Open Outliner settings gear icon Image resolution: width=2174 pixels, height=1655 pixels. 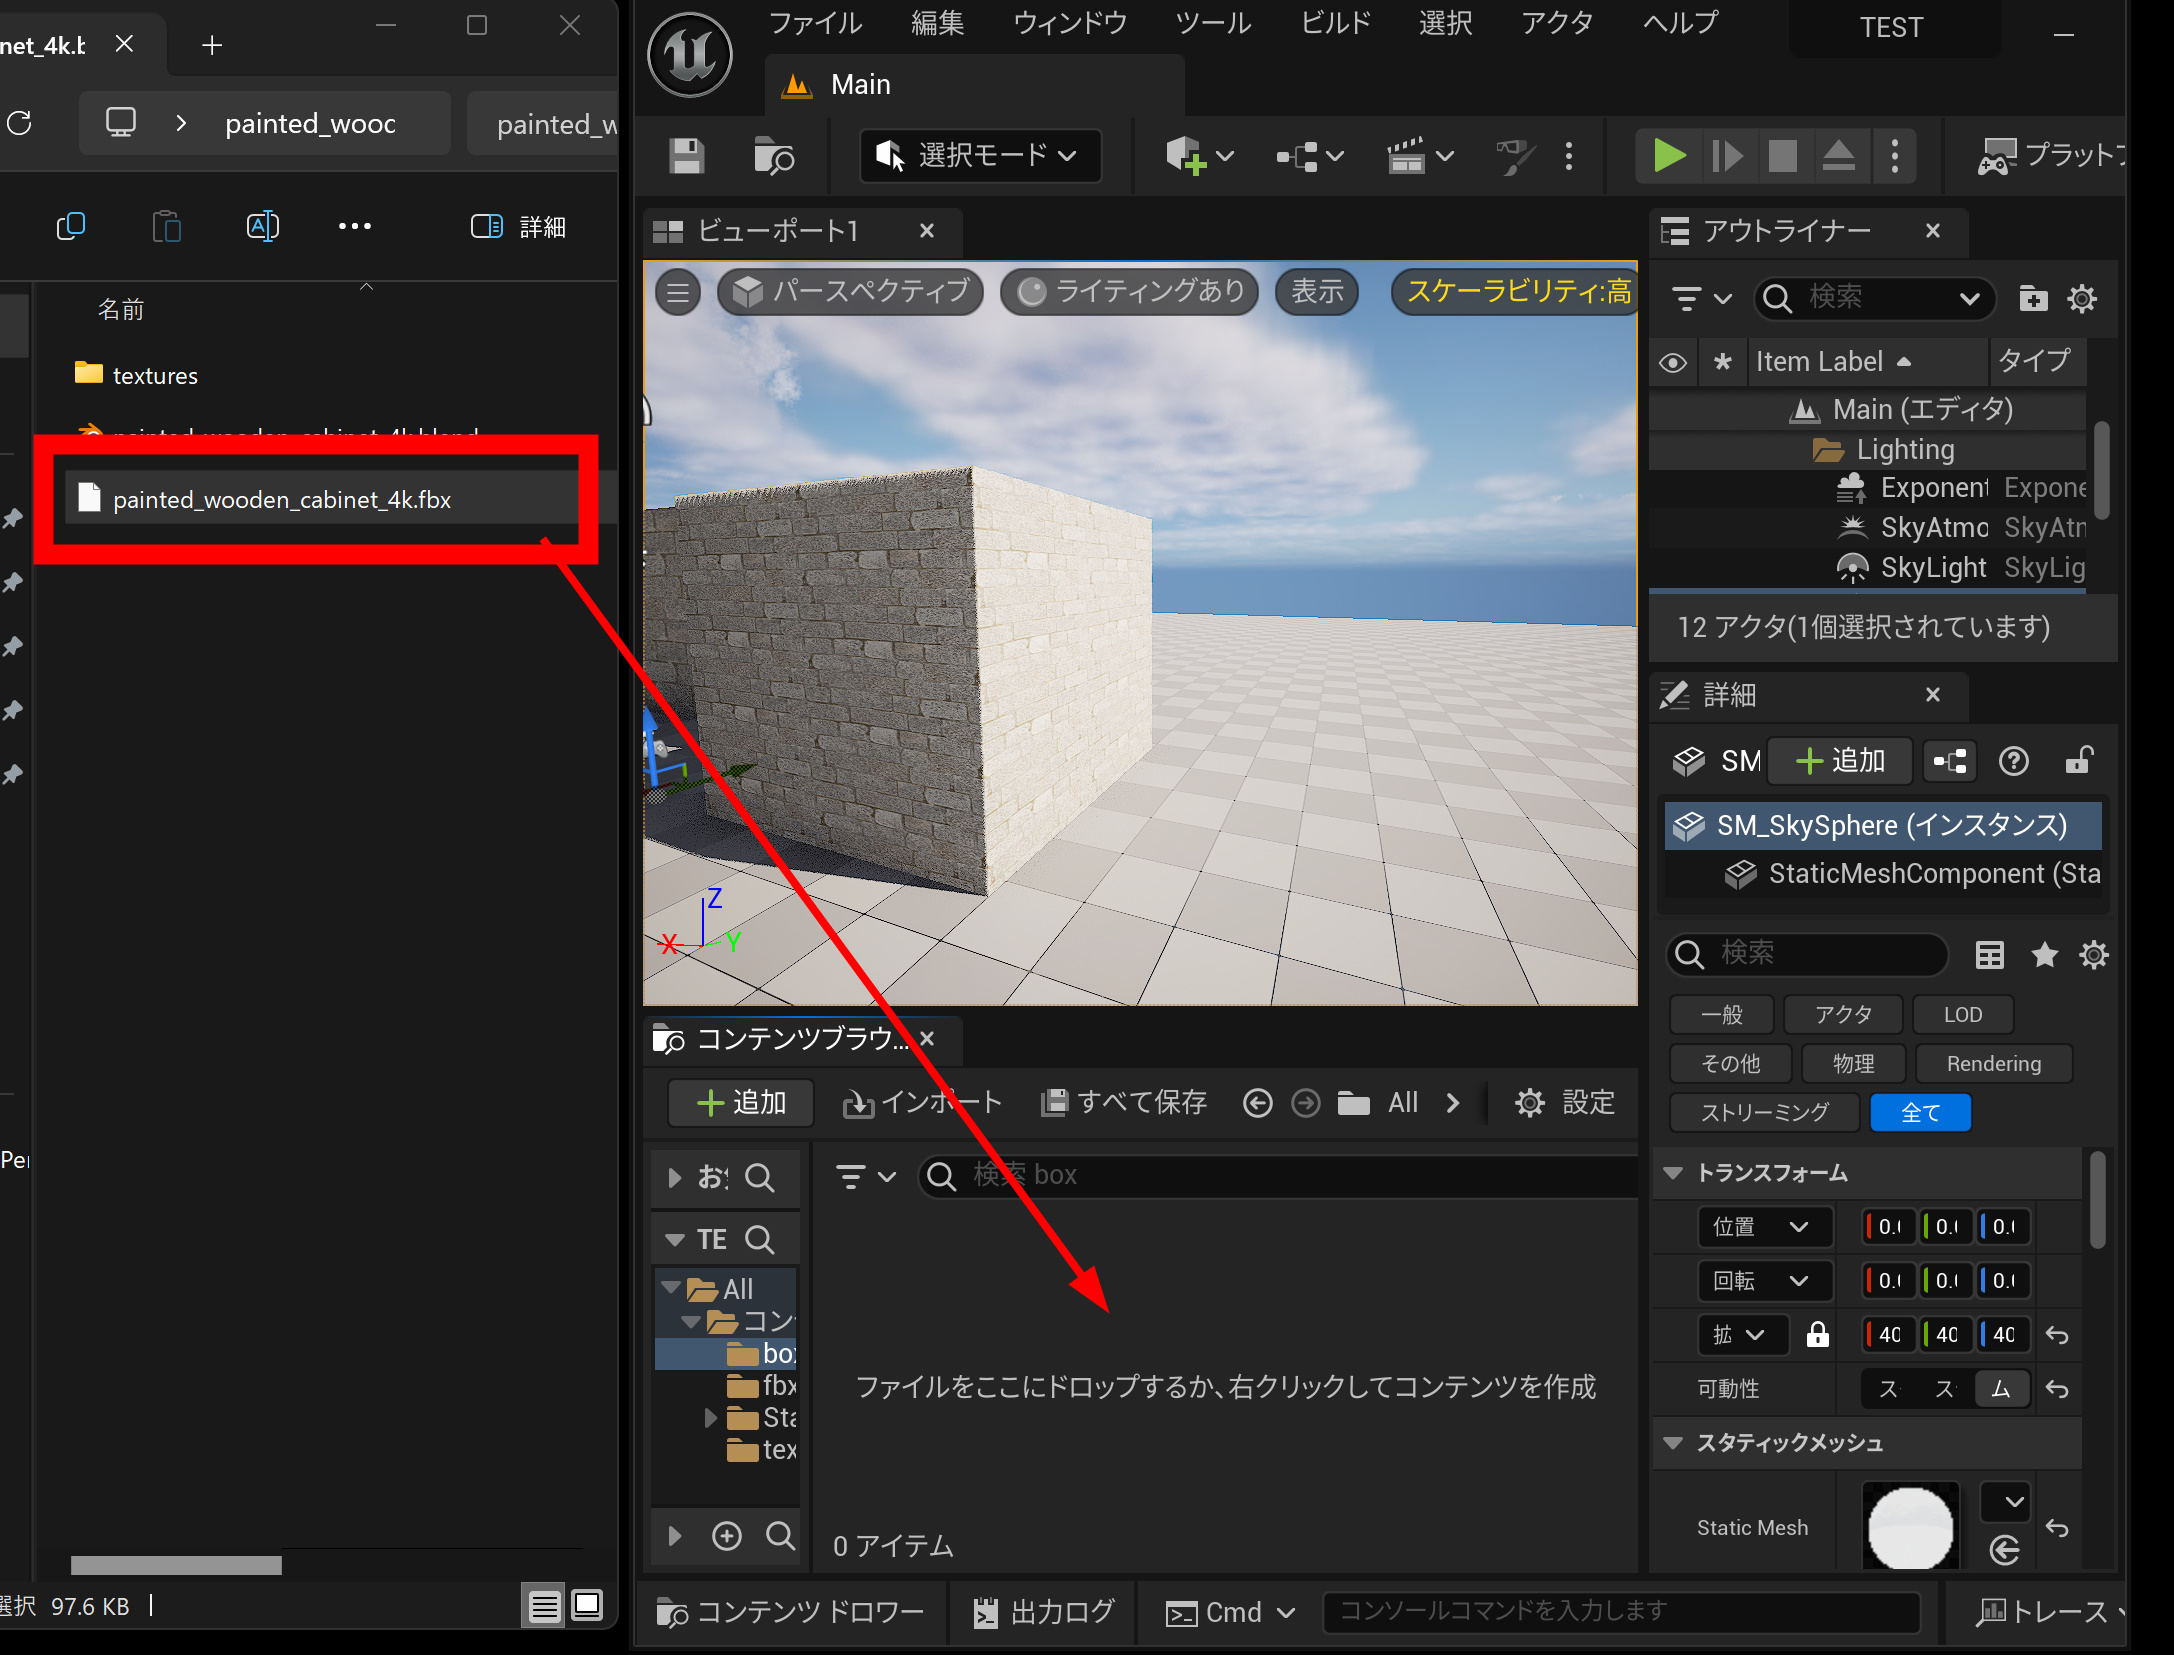point(2082,298)
